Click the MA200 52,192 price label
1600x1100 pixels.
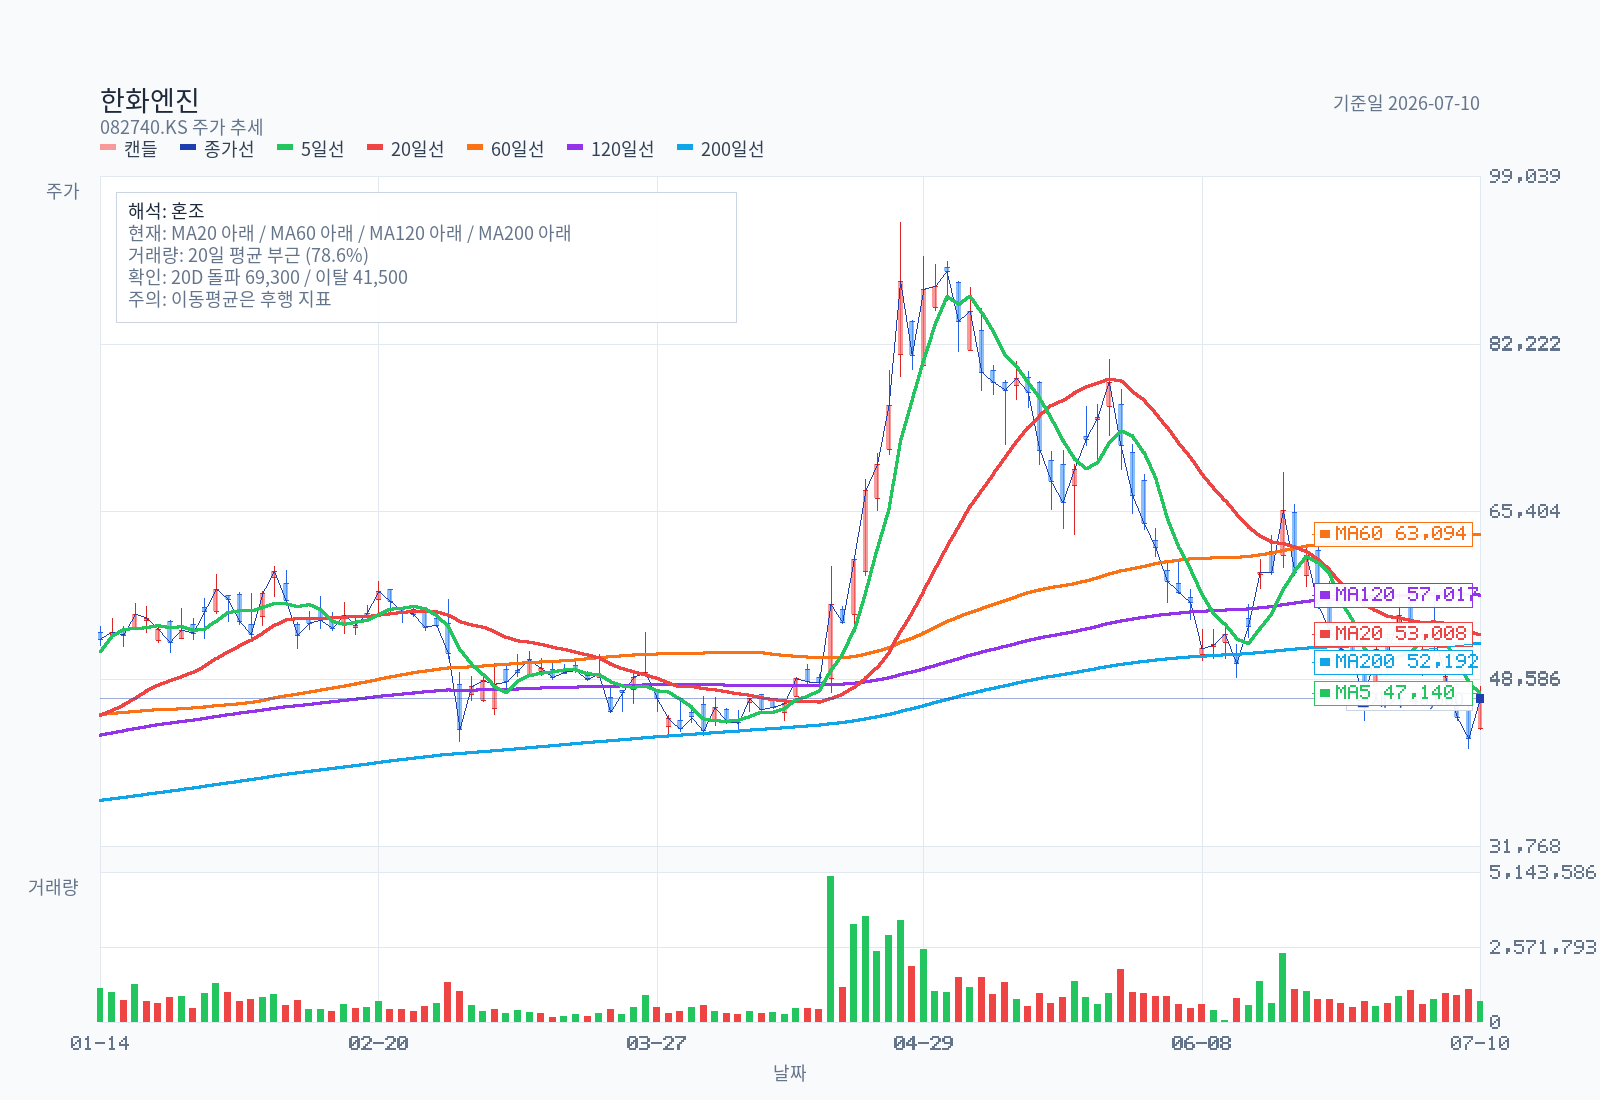pos(1394,661)
